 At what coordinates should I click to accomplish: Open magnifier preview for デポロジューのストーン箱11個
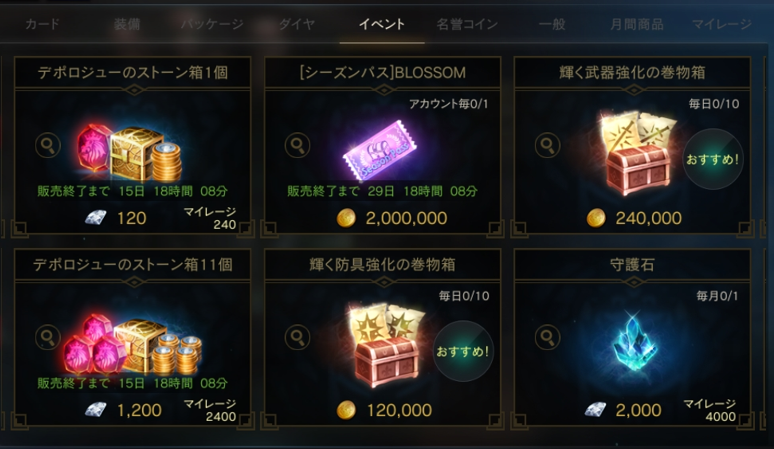click(x=48, y=337)
